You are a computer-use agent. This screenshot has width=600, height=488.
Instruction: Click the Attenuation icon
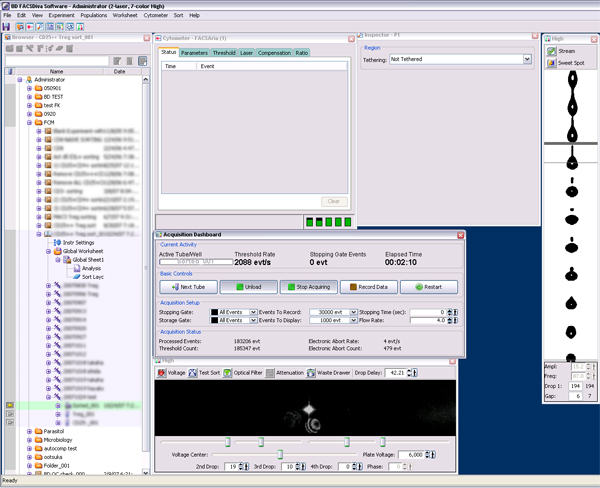tap(272, 373)
